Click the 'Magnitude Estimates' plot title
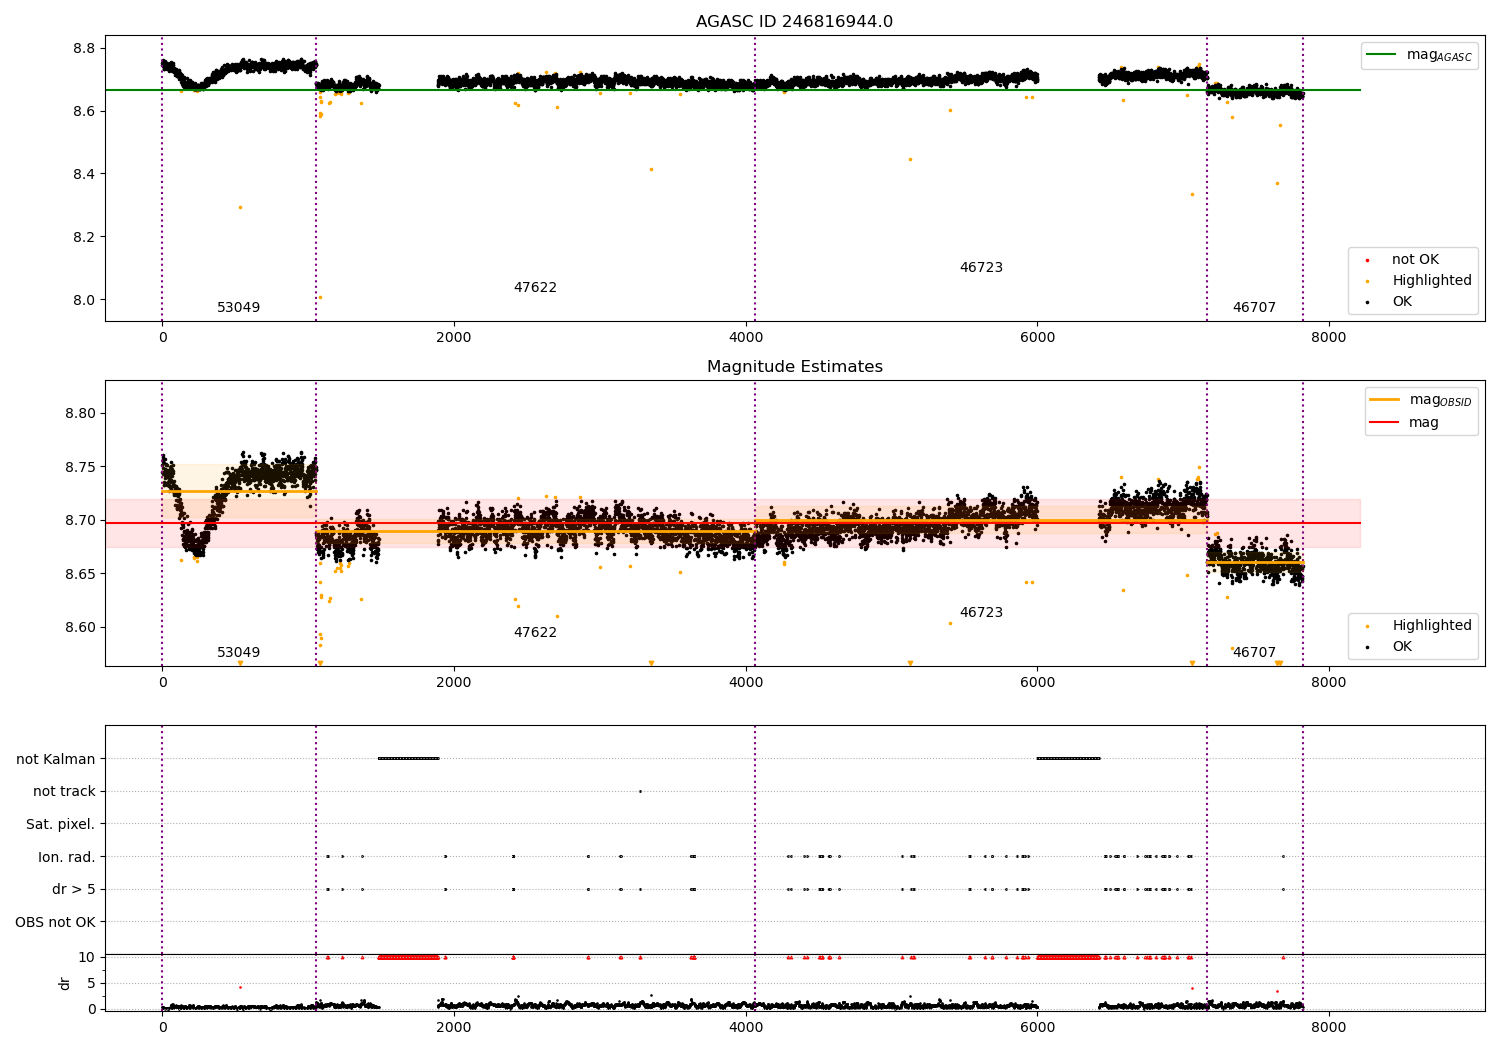The height and width of the screenshot is (1050, 1500). pos(794,367)
